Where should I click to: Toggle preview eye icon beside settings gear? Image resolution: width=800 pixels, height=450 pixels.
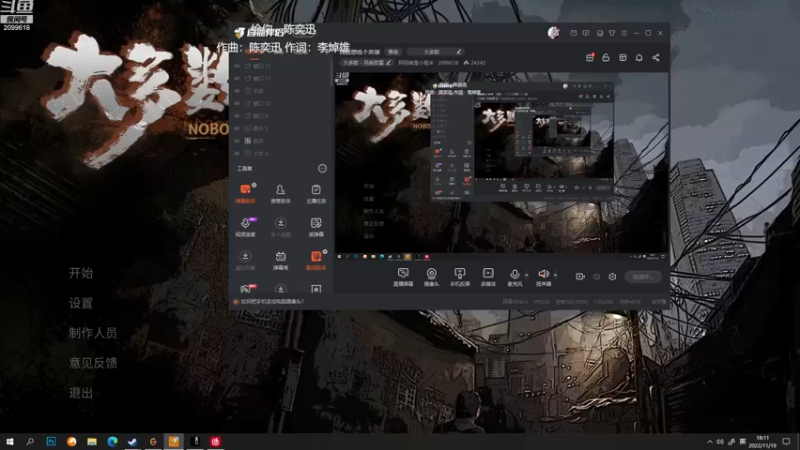596,277
